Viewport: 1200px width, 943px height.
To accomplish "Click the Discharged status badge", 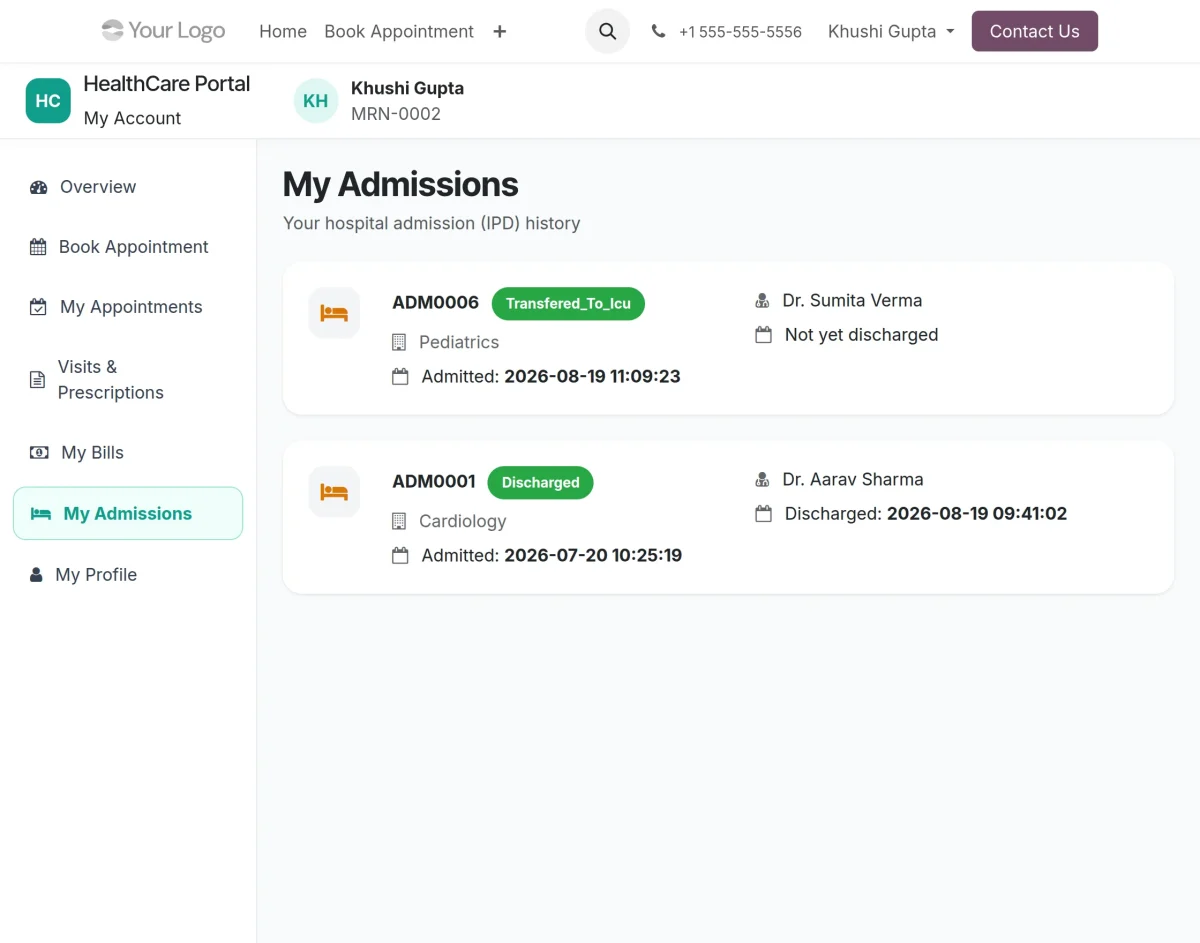I will pos(540,482).
